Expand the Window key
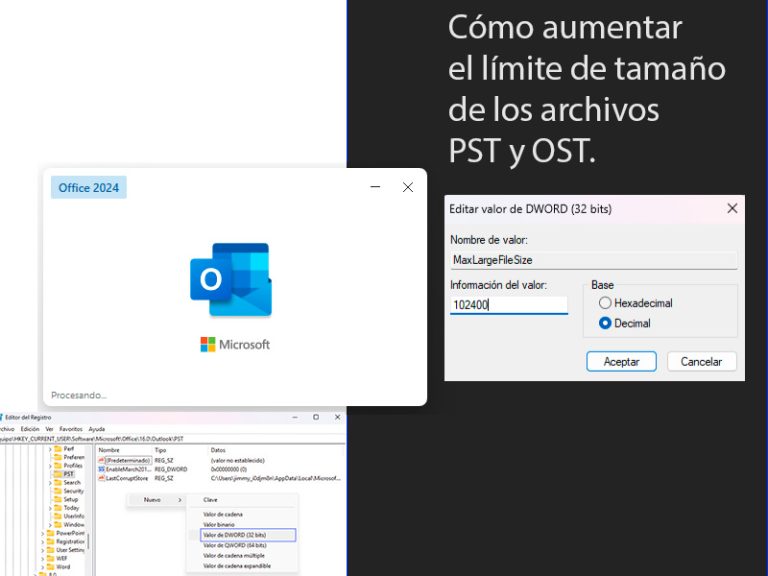This screenshot has height=576, width=768. tap(50, 525)
